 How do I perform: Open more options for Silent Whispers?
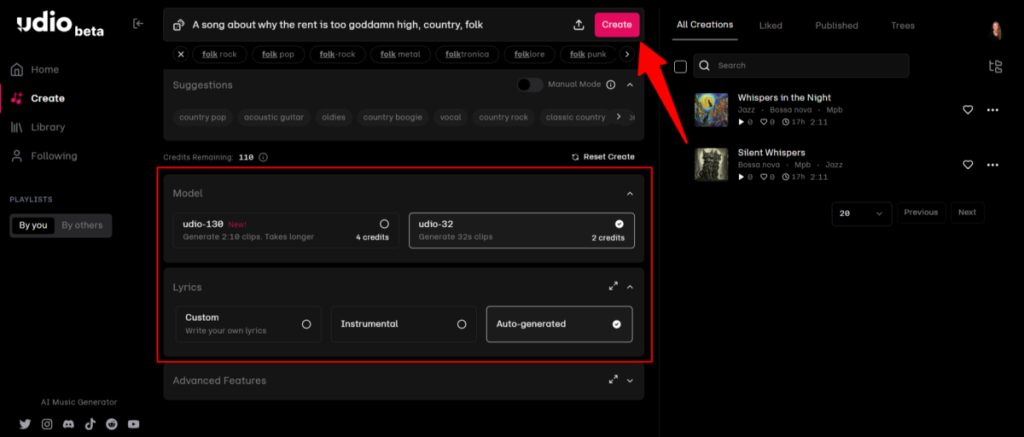[x=993, y=165]
